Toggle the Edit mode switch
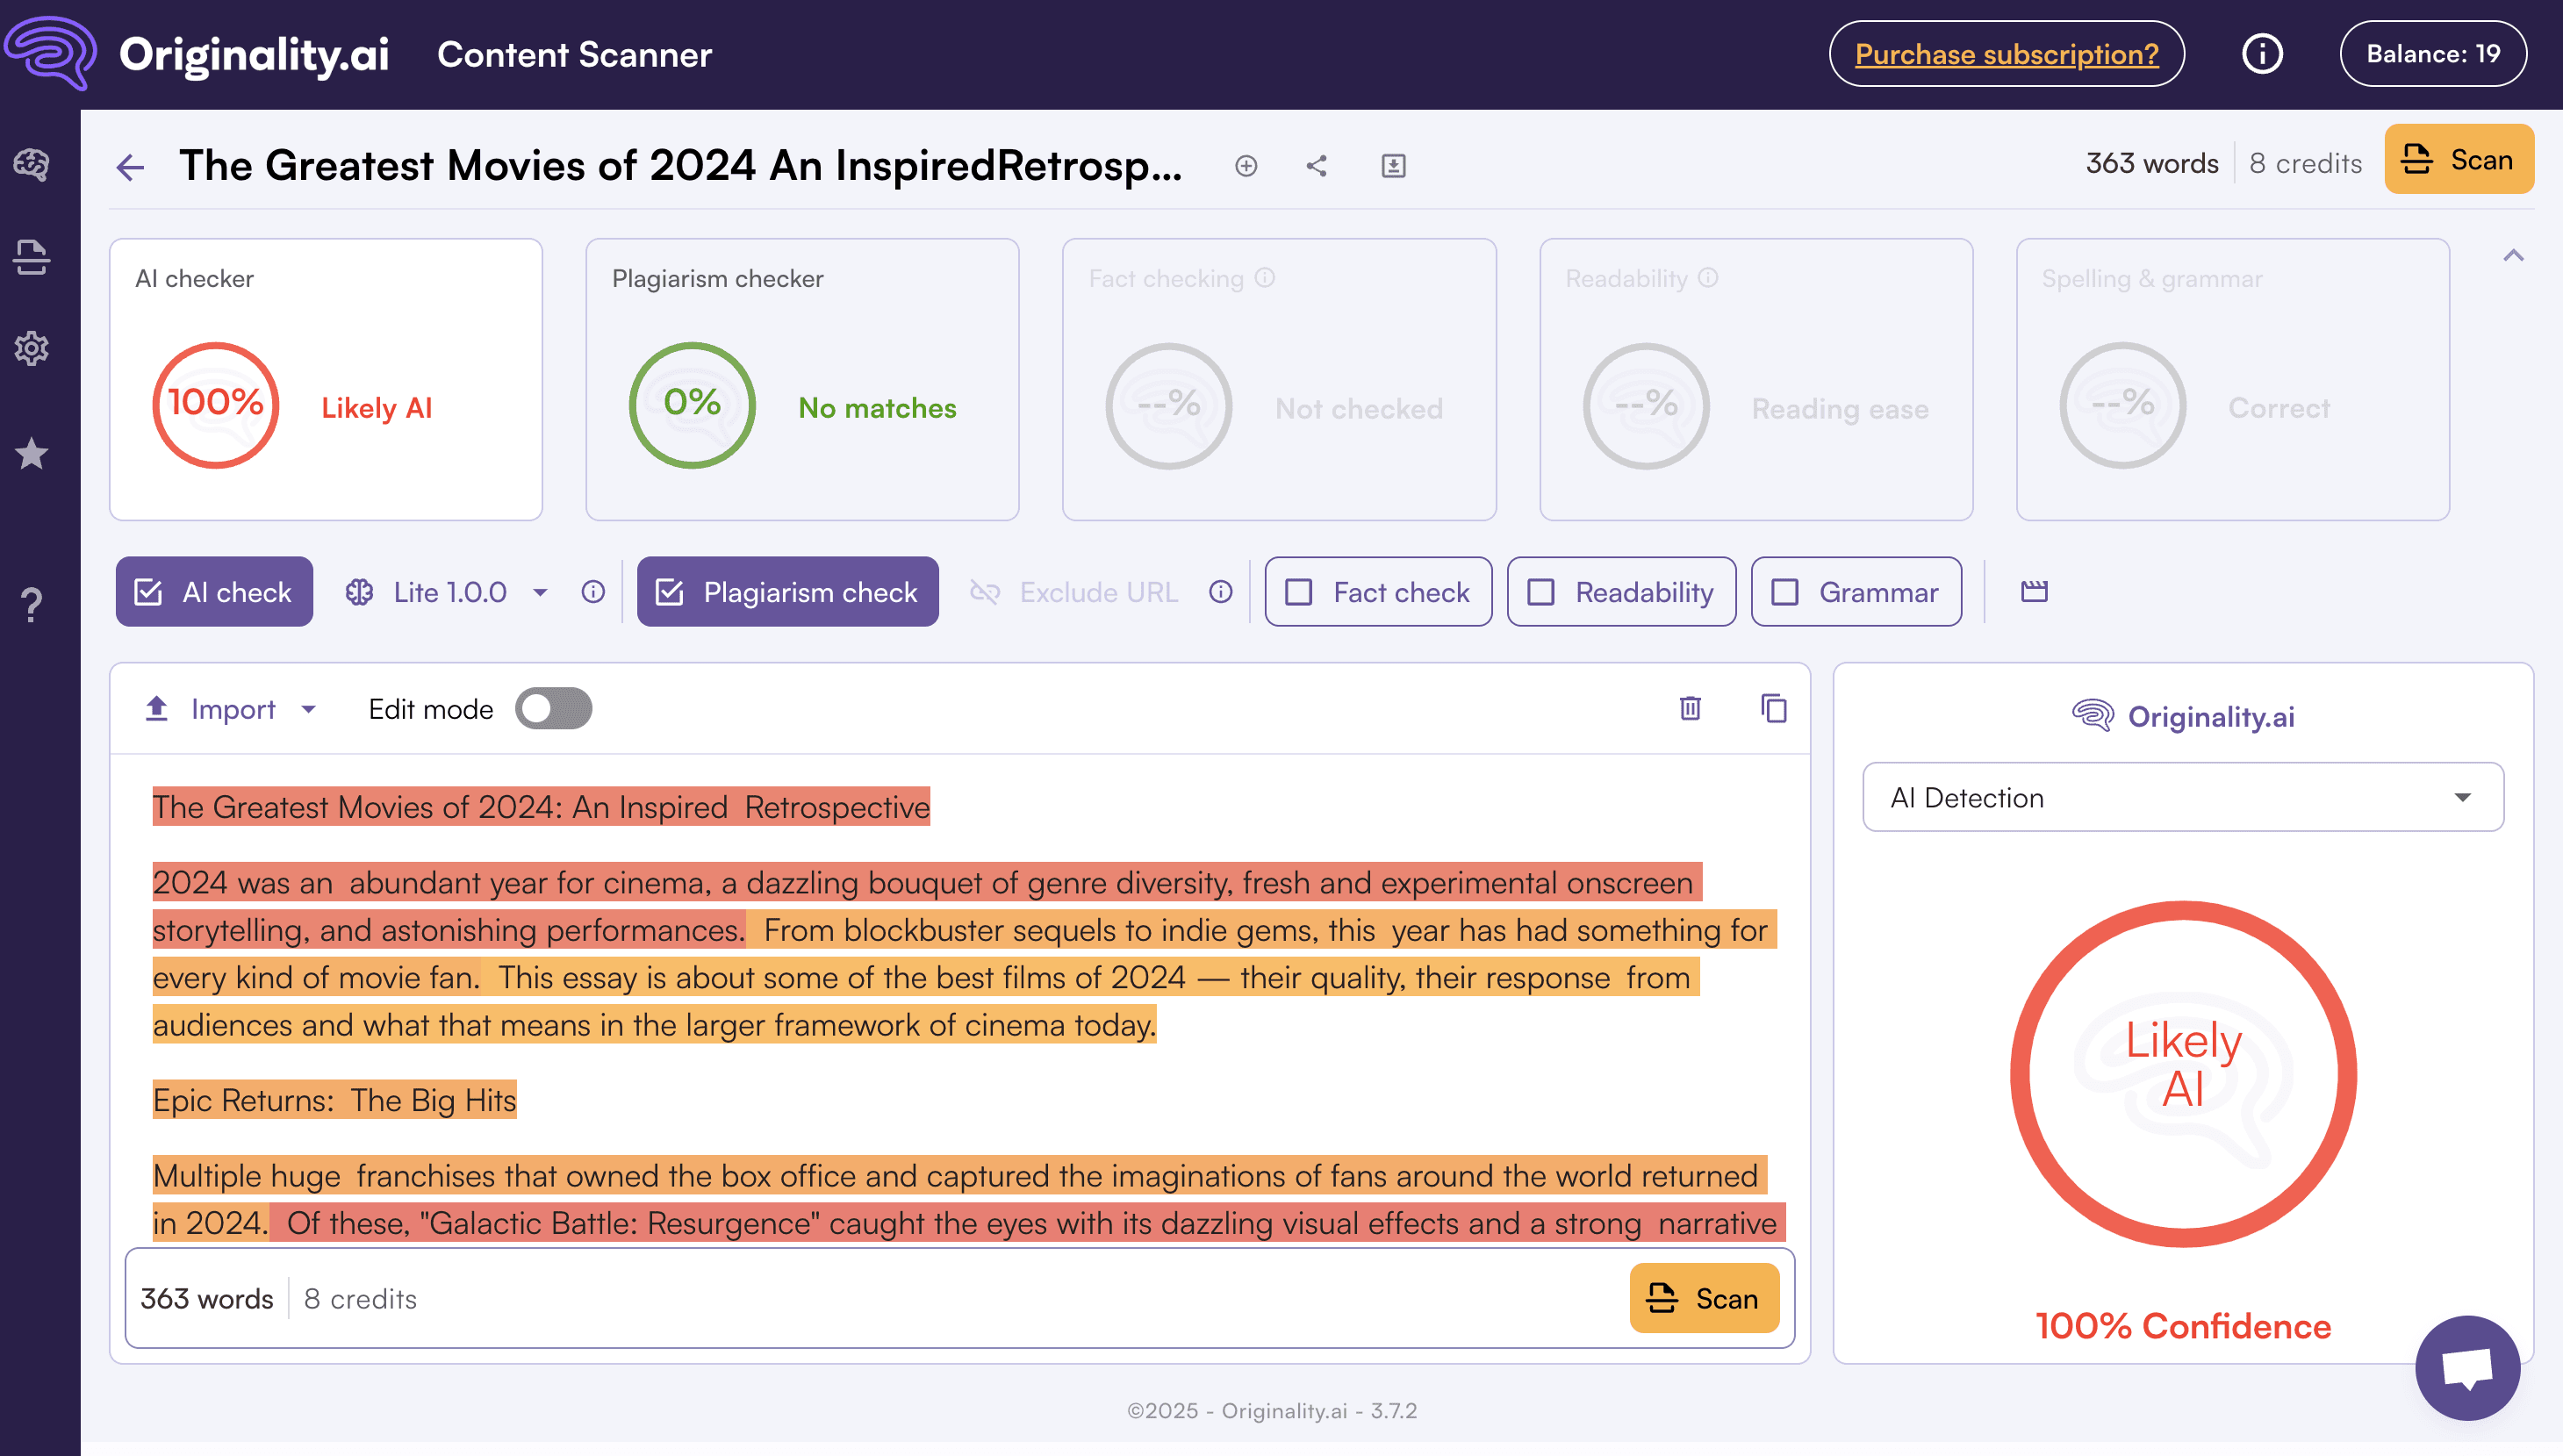 click(553, 708)
